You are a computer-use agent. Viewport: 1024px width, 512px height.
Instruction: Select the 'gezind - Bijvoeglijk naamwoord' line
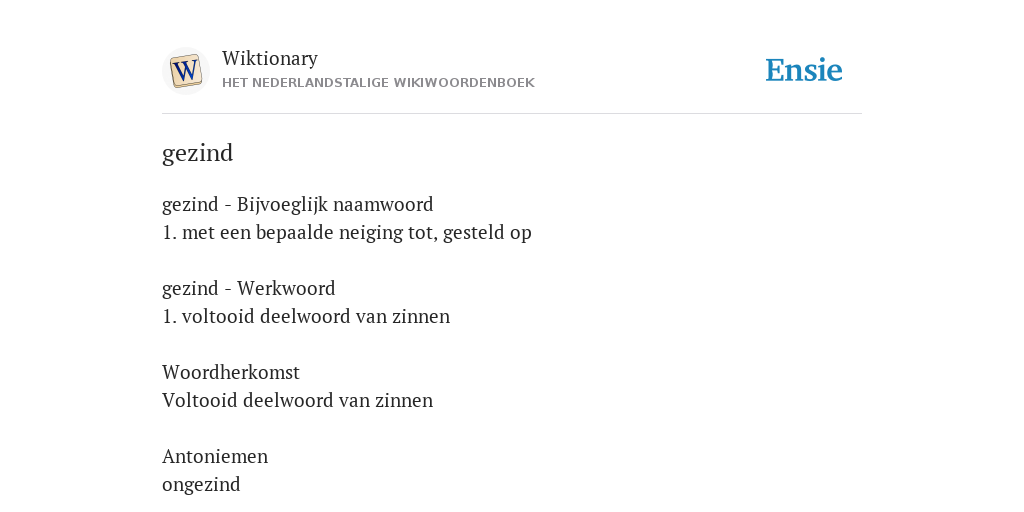tap(298, 205)
